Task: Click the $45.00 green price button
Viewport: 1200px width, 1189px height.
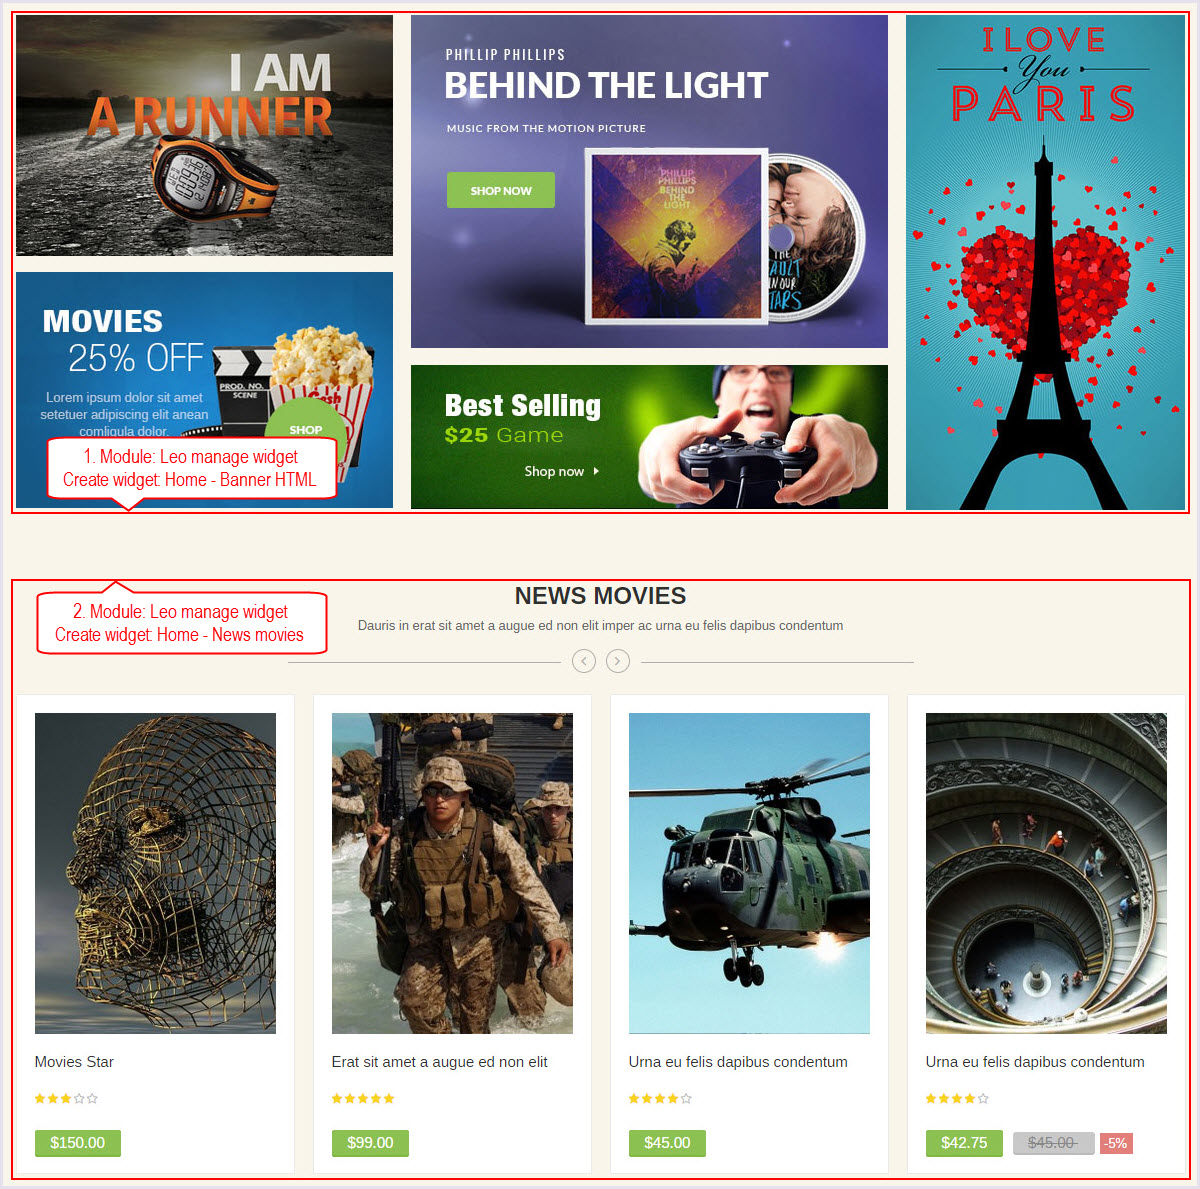Action: (667, 1143)
